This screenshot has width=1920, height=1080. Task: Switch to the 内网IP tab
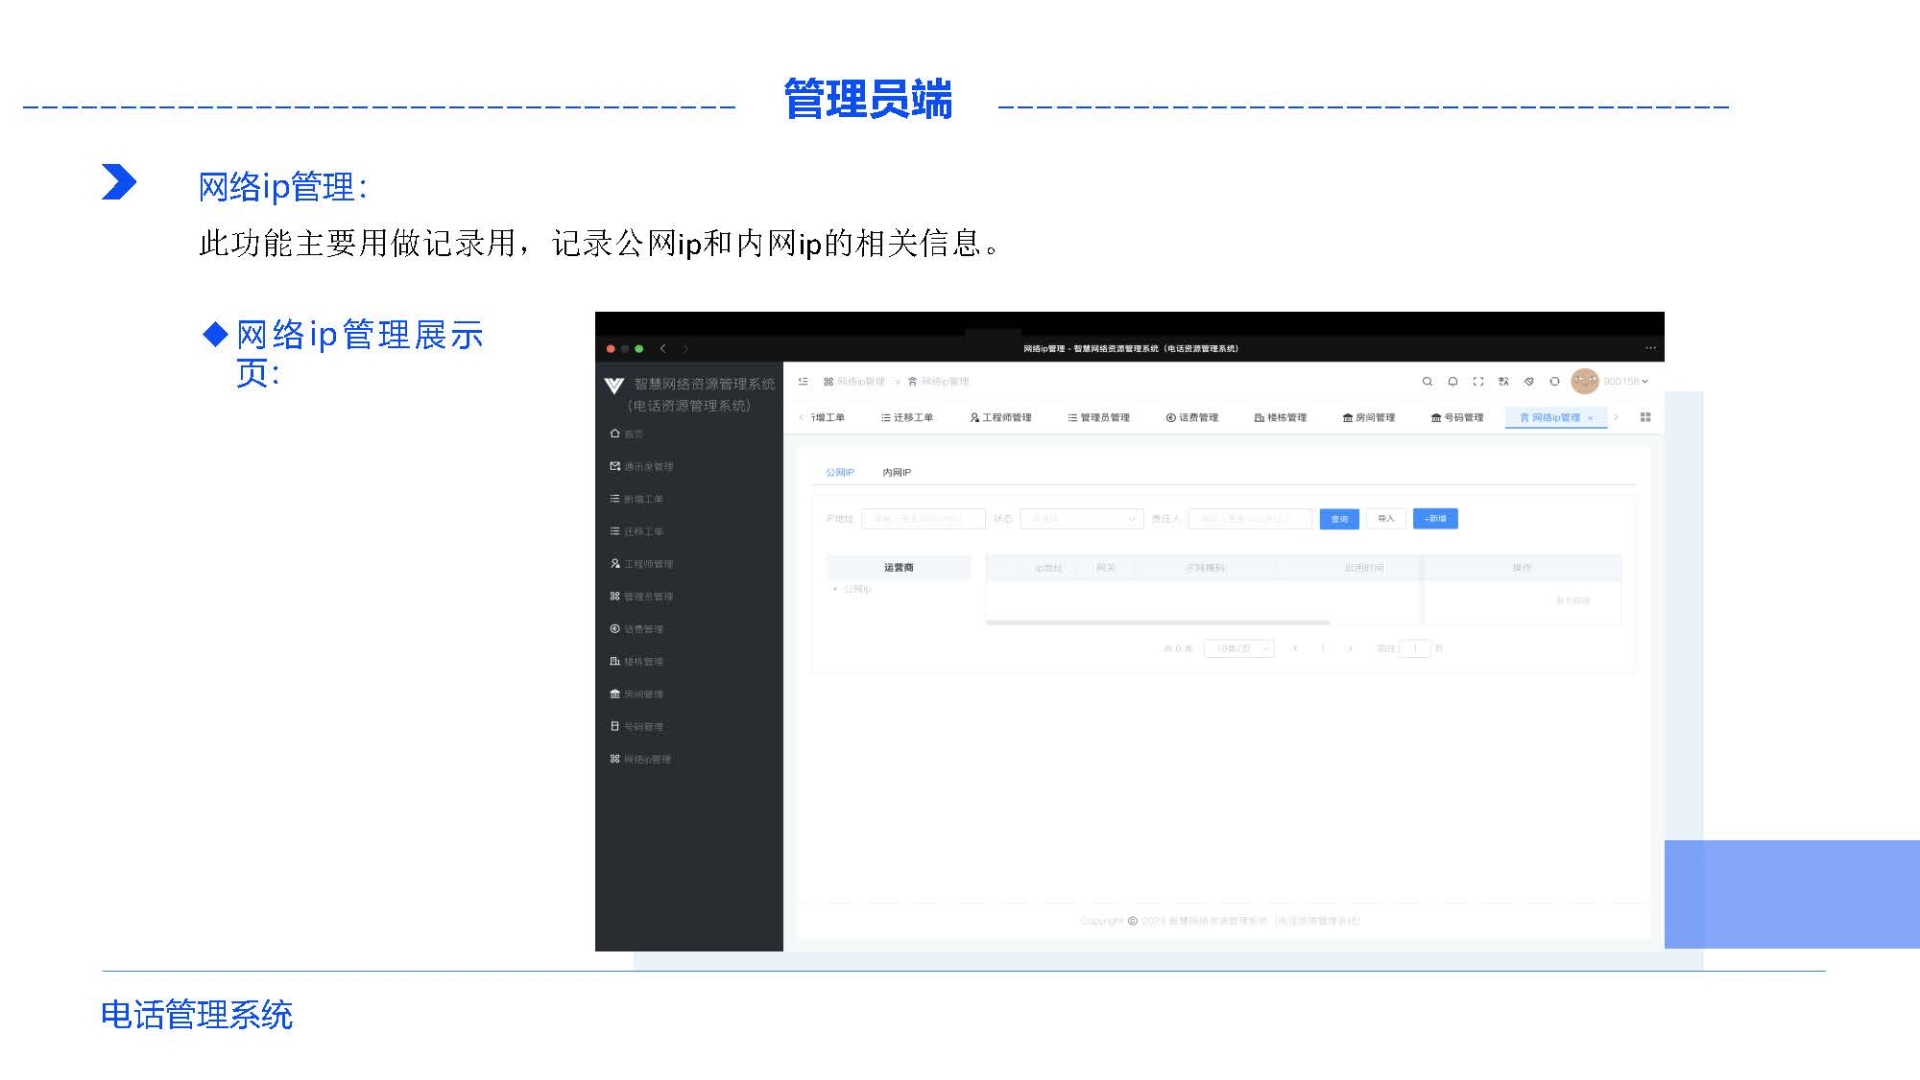coord(896,472)
